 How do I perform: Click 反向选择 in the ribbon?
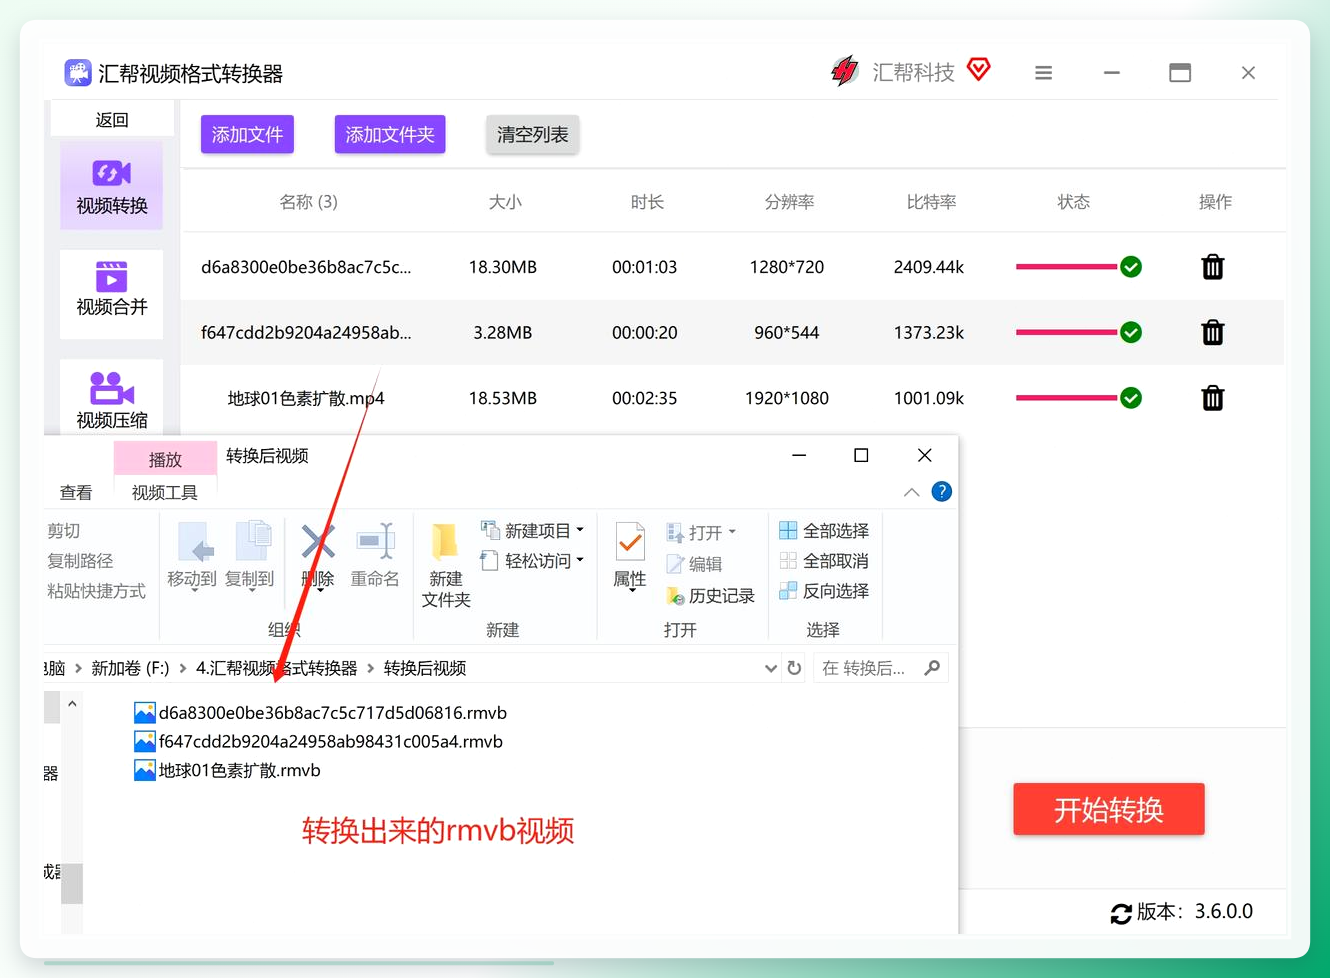coord(824,591)
